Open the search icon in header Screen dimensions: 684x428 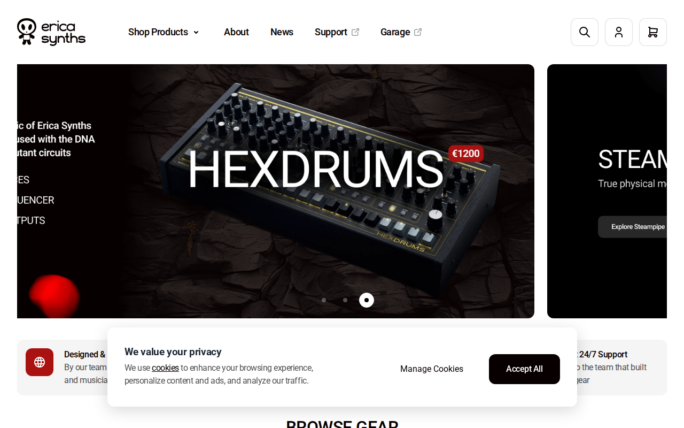click(584, 32)
